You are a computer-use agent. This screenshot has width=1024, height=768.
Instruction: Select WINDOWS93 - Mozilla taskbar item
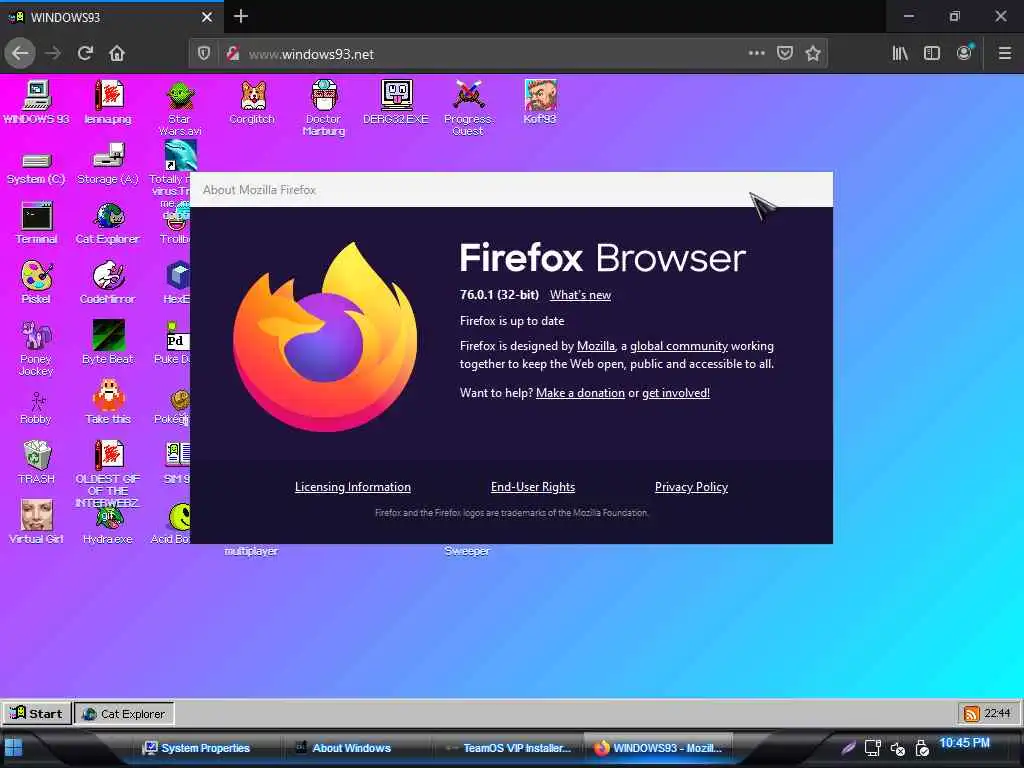coord(658,748)
